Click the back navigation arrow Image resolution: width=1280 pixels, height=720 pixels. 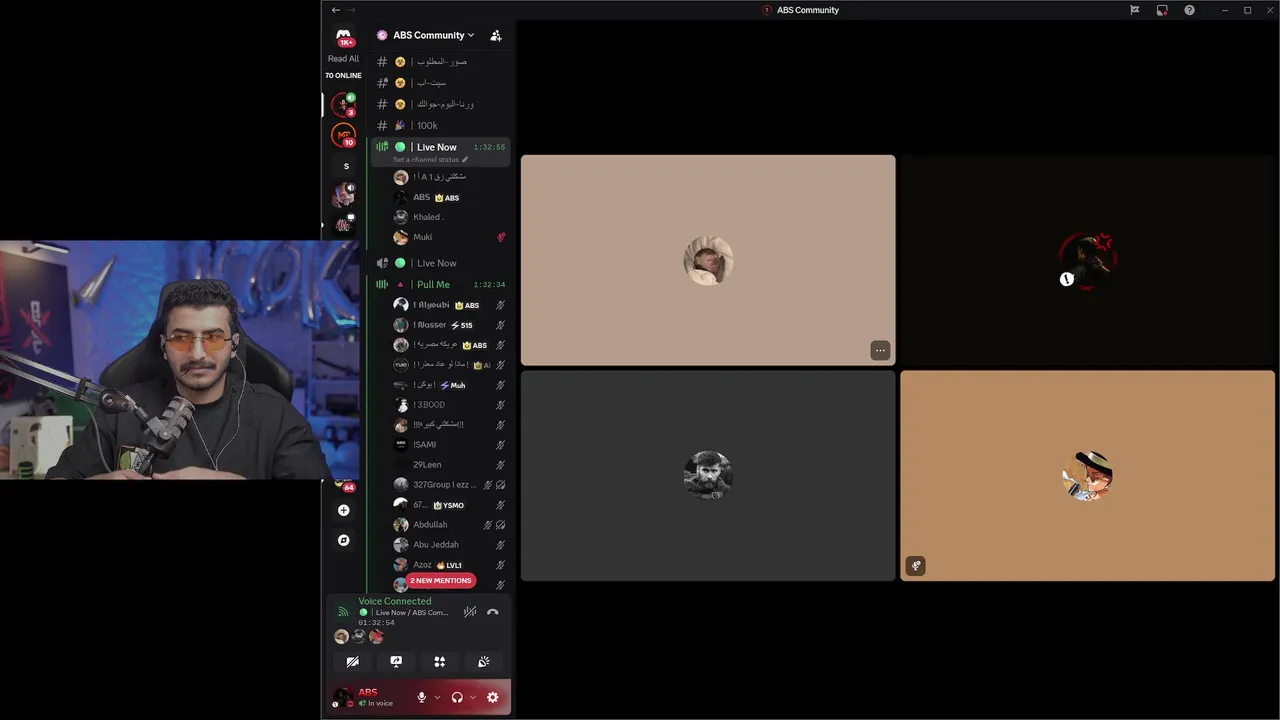click(336, 10)
